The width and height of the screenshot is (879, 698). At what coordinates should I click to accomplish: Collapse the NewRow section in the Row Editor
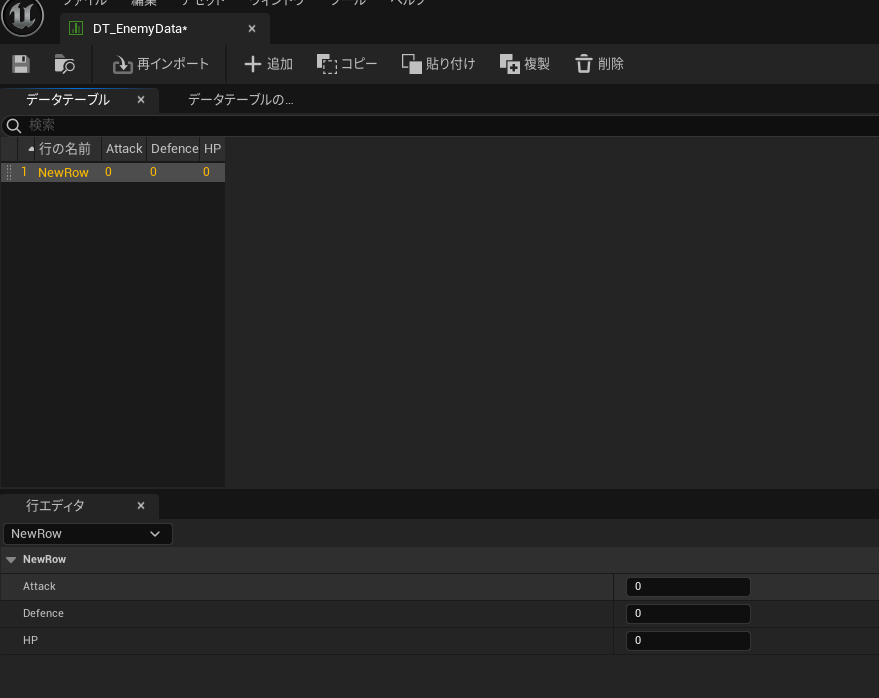pyautogui.click(x=11, y=559)
